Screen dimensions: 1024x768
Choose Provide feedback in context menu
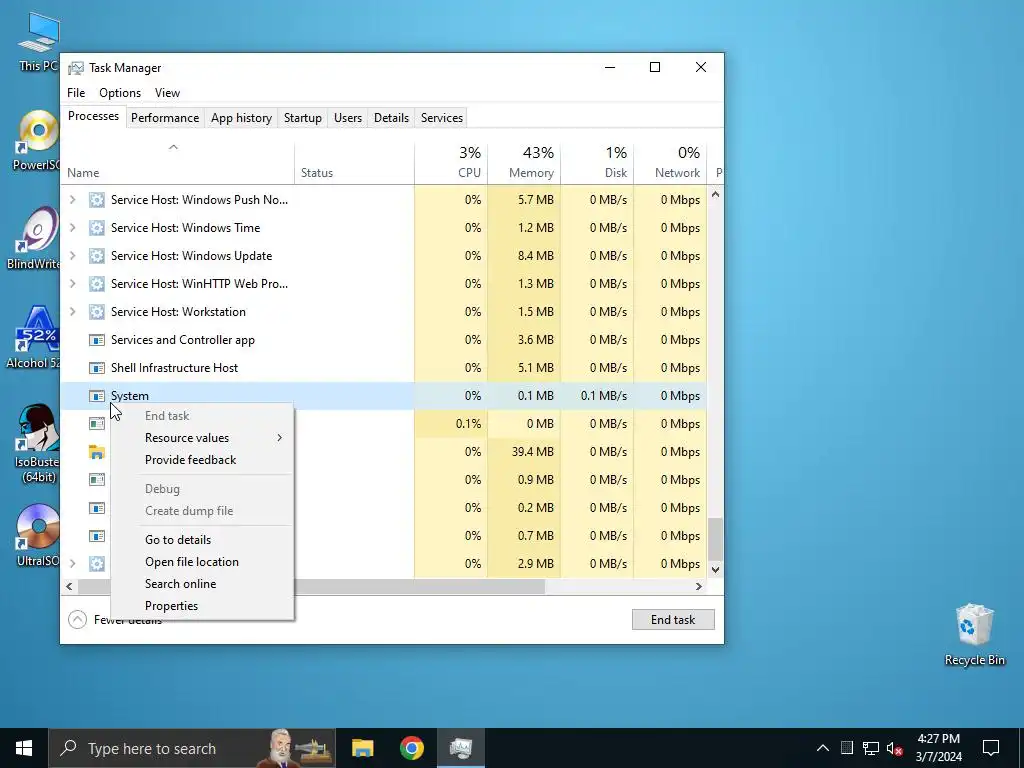202,460
